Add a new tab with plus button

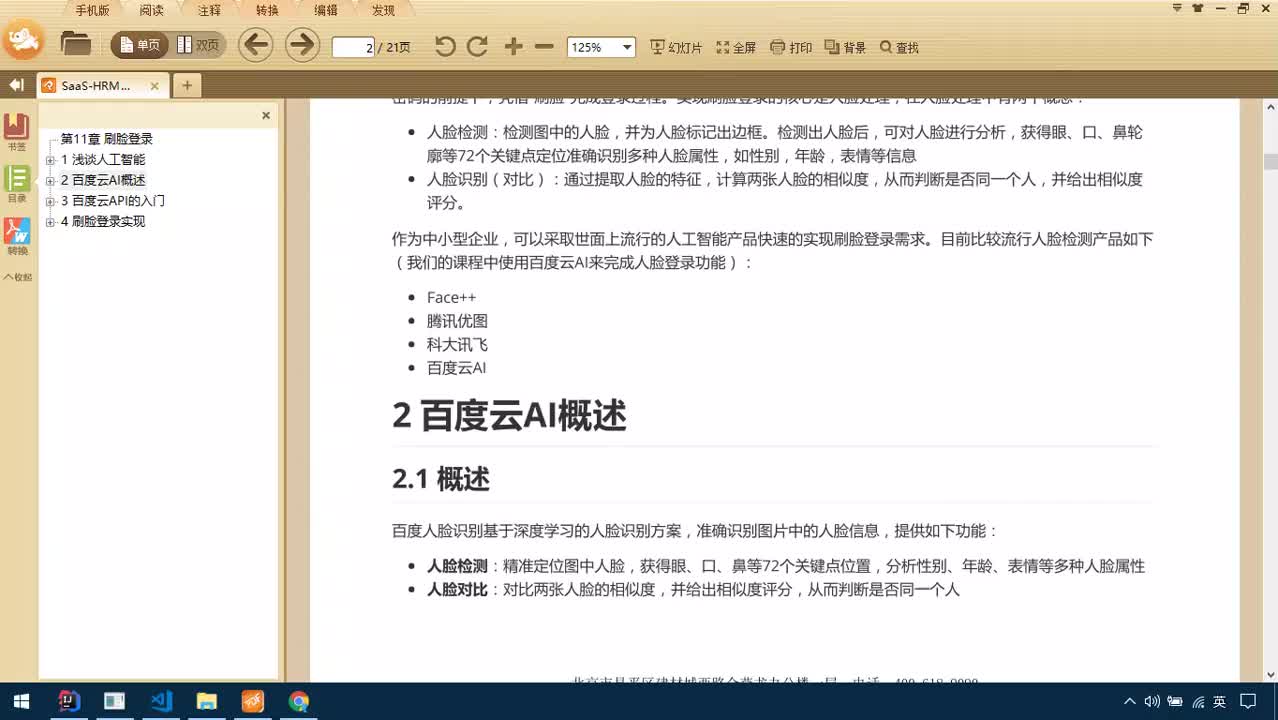point(186,86)
